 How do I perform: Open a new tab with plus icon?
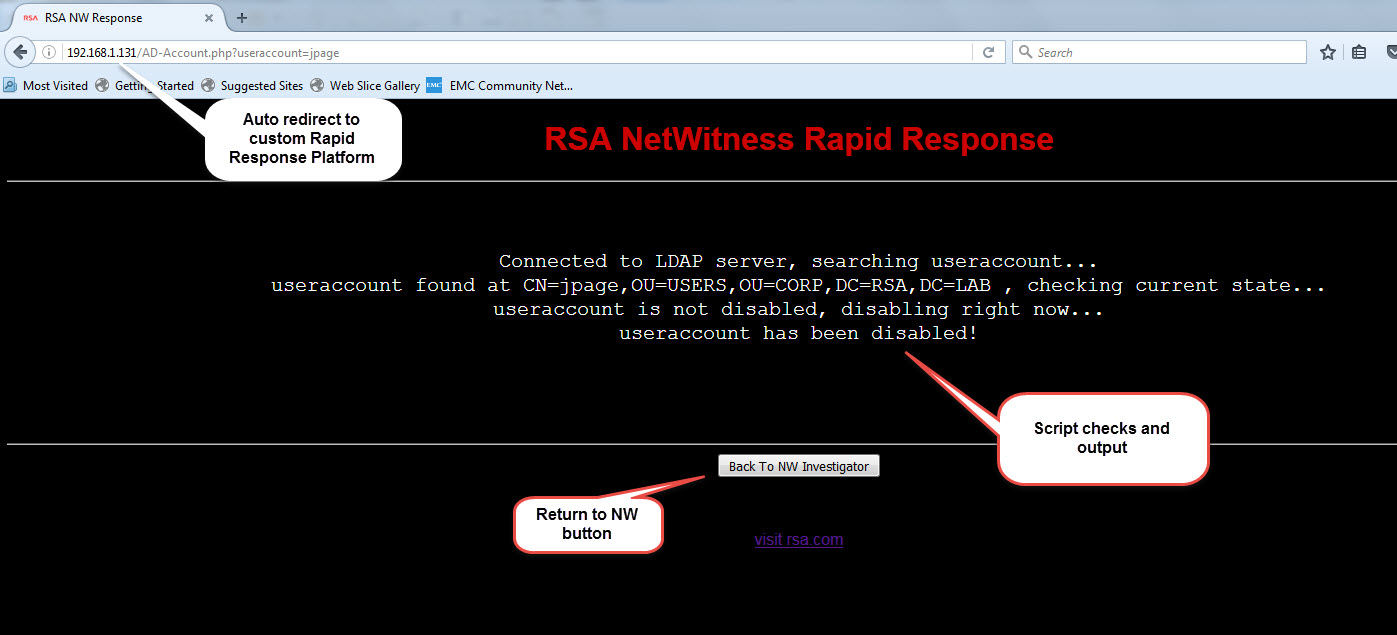click(241, 18)
